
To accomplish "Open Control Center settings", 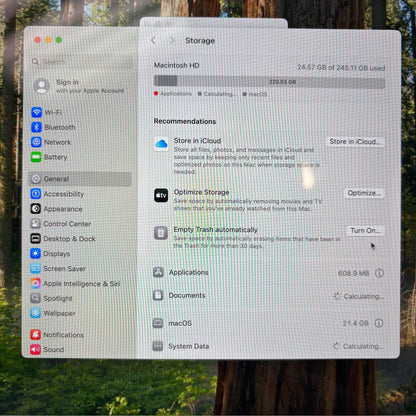I will [x=61, y=224].
